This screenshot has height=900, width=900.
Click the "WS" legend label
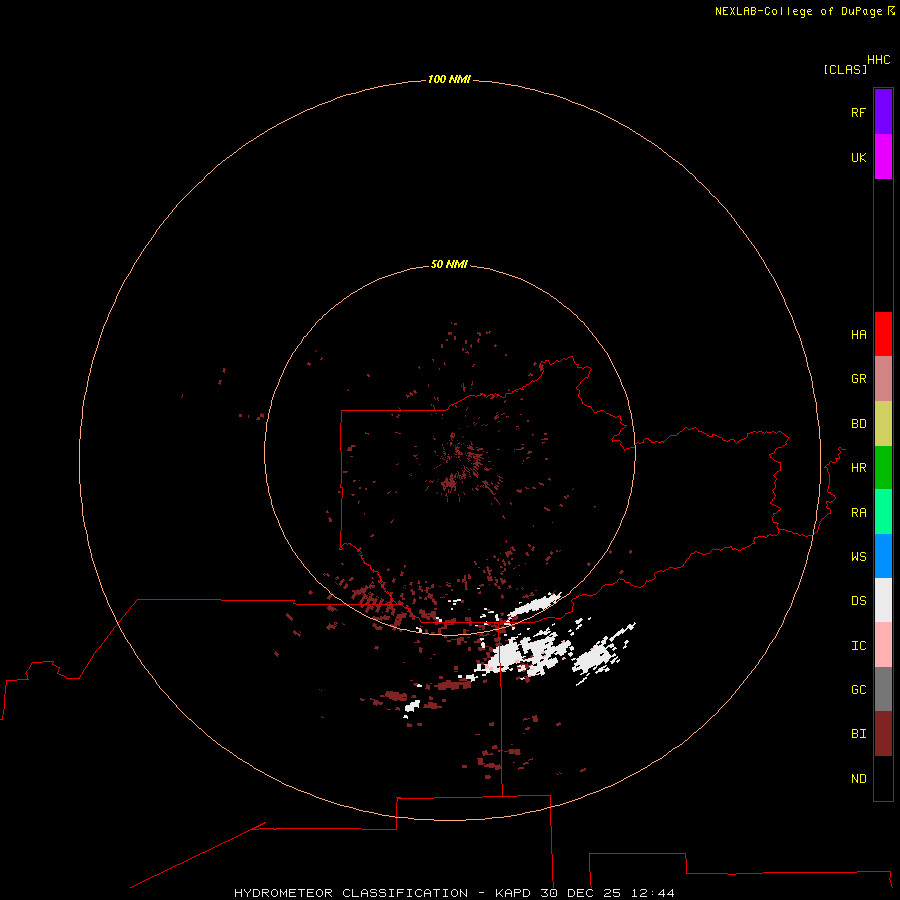(859, 556)
